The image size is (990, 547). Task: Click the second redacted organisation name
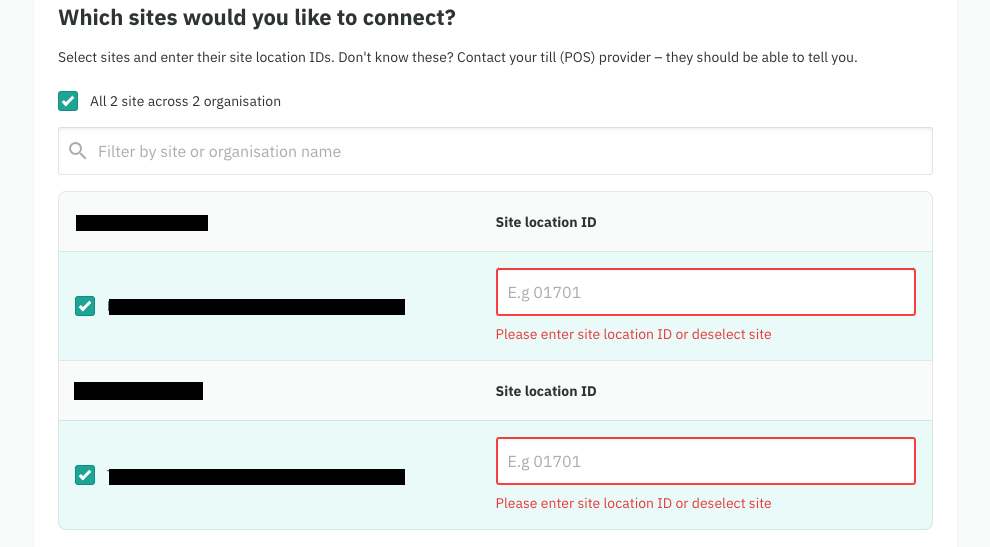(138, 391)
